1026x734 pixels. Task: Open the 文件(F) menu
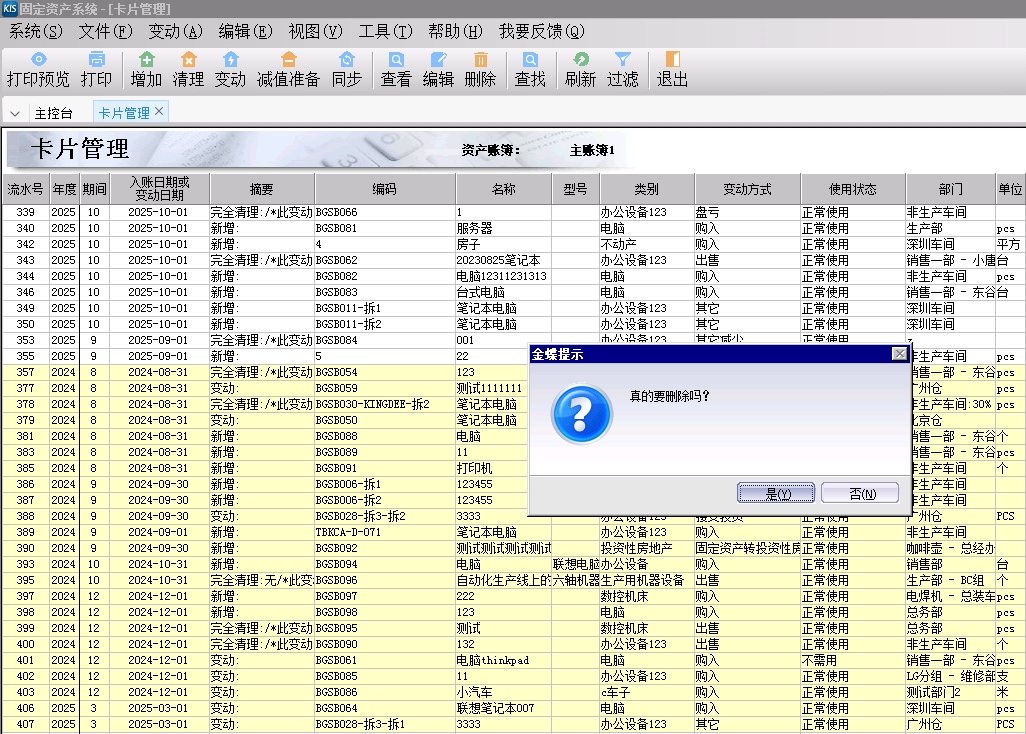105,31
